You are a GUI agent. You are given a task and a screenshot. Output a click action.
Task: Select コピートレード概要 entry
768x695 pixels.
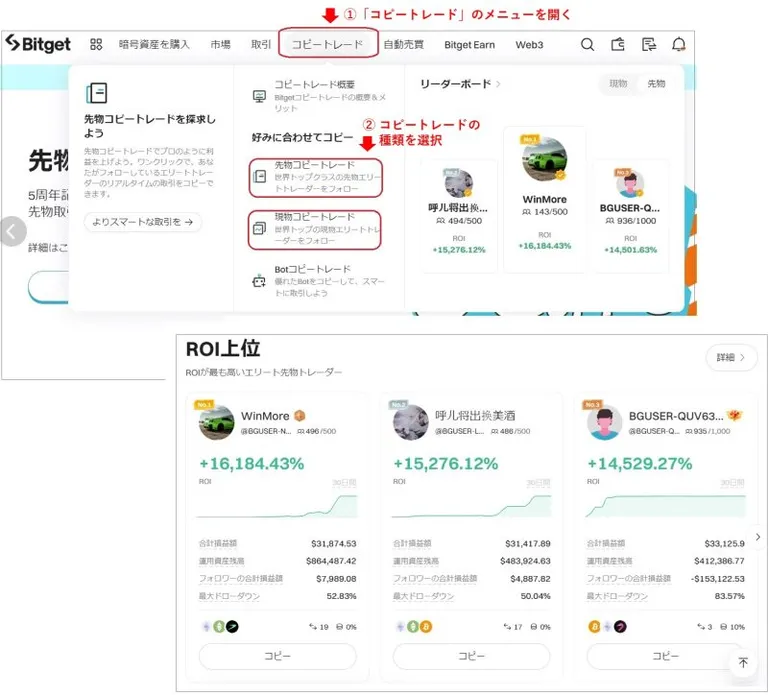319,96
